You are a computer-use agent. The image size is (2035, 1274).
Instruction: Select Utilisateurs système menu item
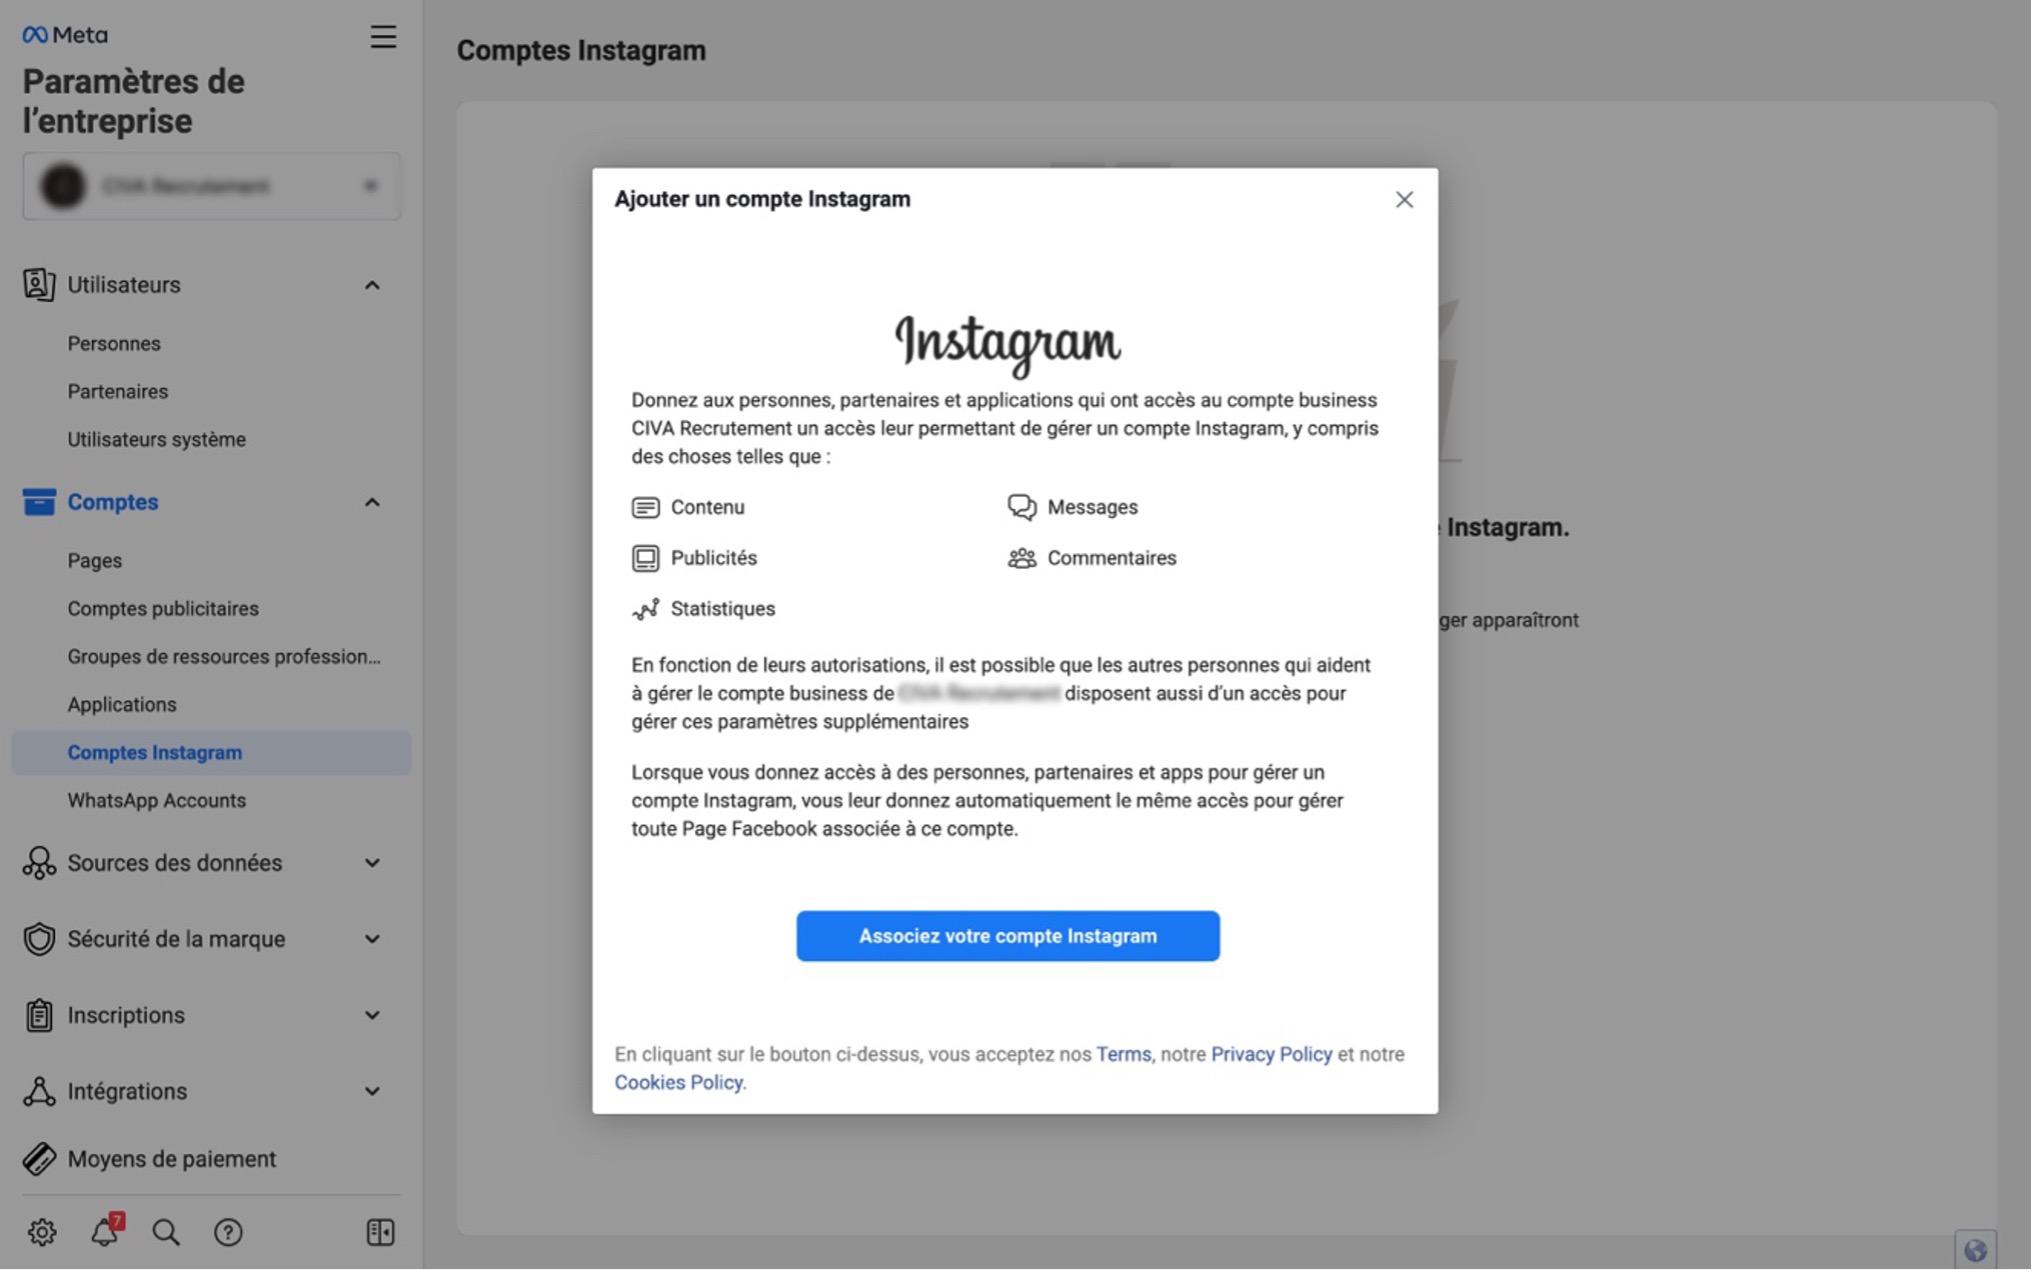tap(157, 440)
